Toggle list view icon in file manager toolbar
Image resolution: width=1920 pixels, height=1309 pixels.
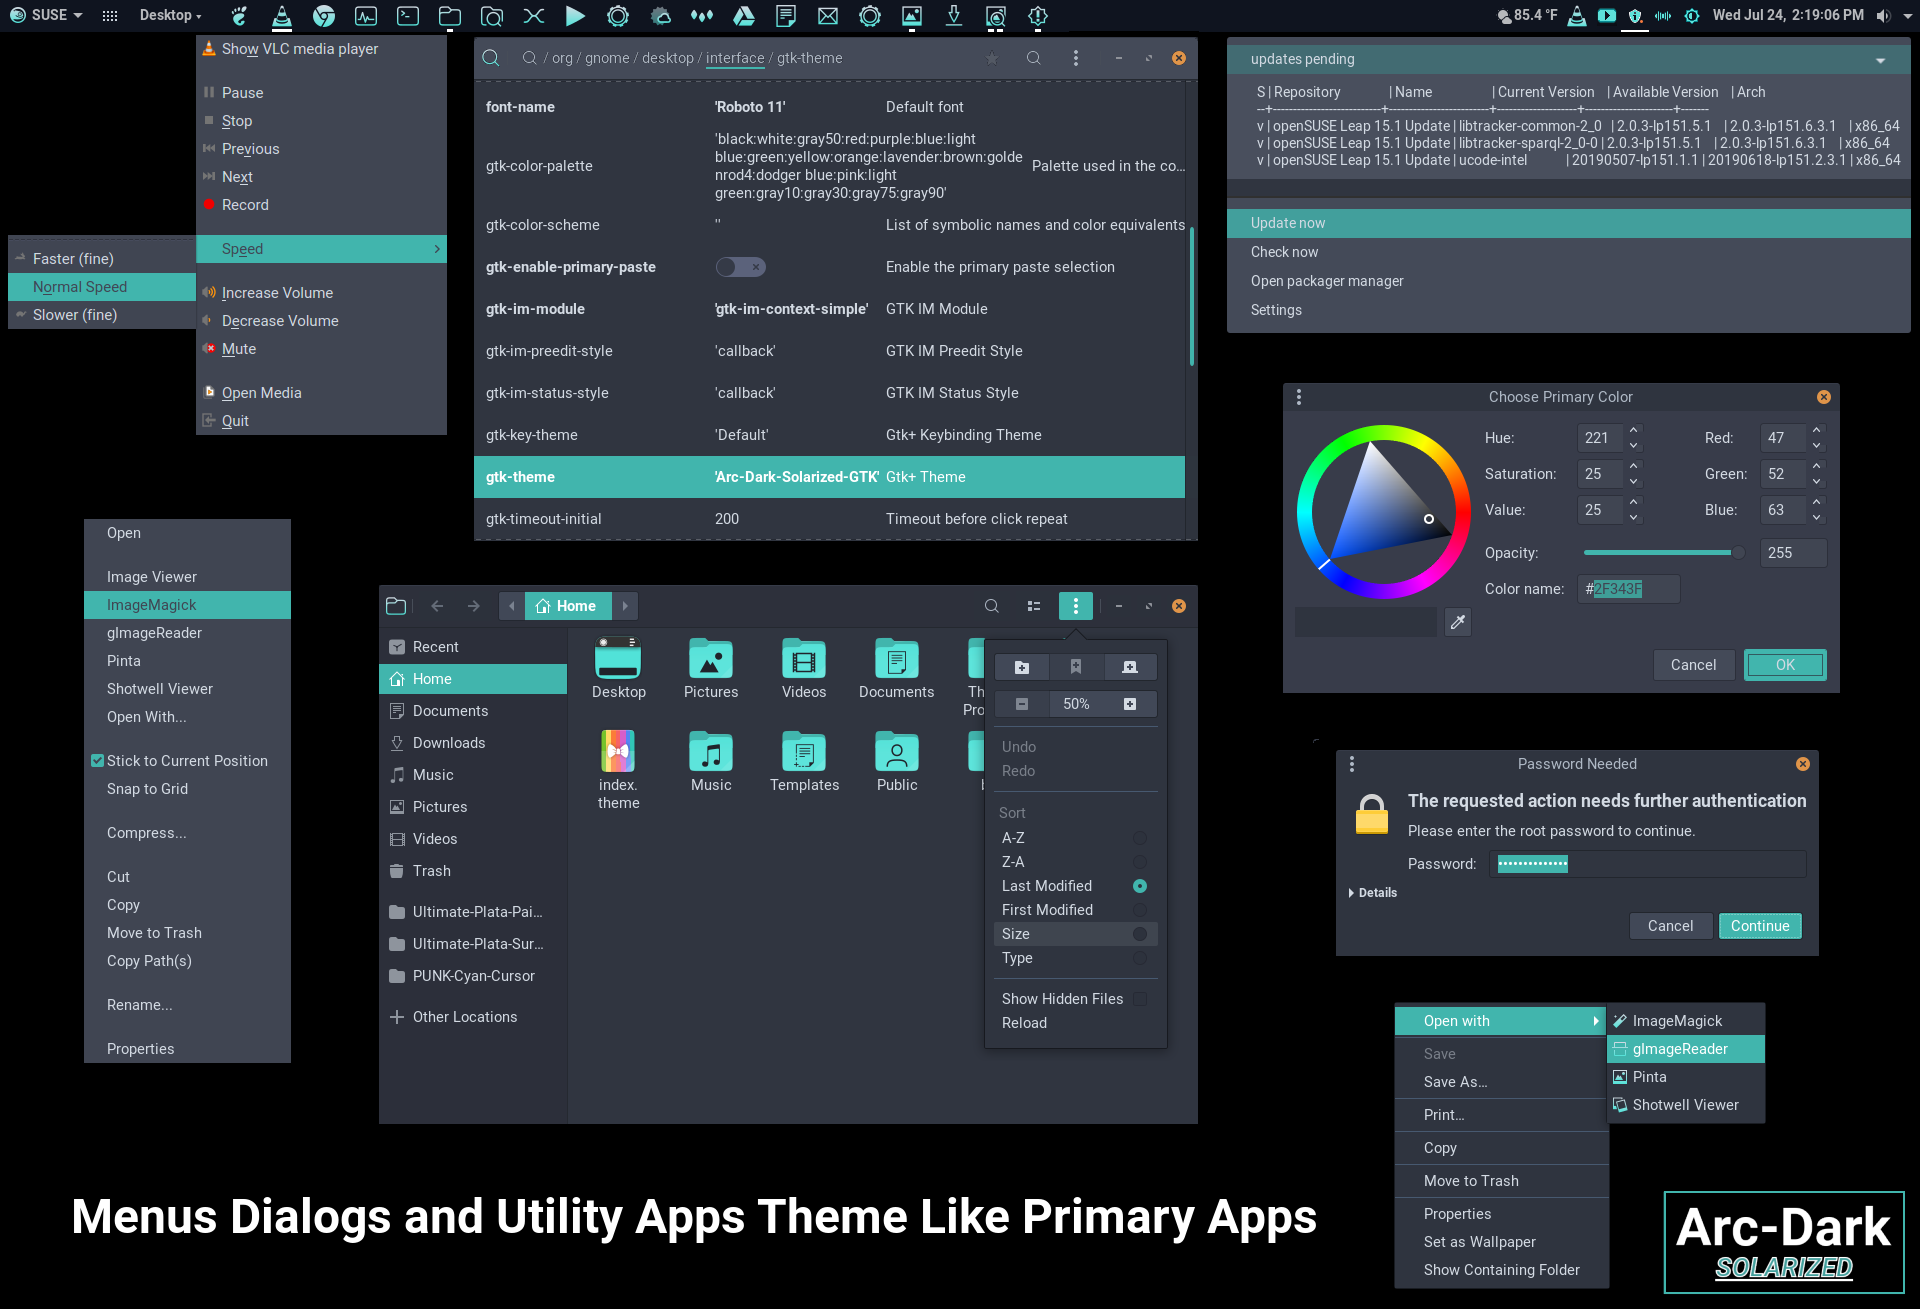[x=1034, y=606]
